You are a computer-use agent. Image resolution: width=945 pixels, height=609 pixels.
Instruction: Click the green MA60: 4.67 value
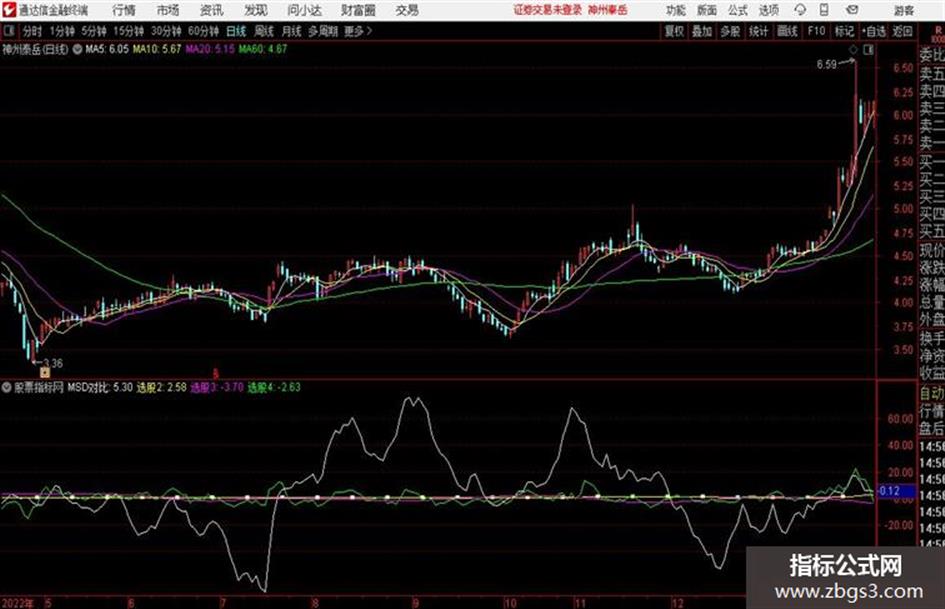[263, 49]
